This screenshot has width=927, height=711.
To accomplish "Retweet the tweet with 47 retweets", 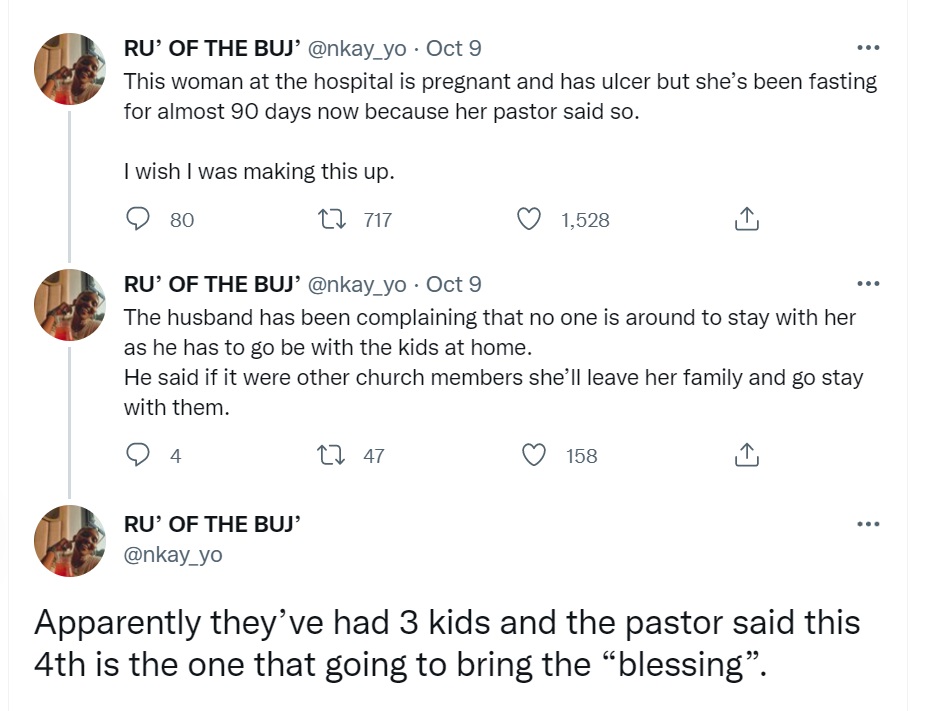I will click(327, 456).
